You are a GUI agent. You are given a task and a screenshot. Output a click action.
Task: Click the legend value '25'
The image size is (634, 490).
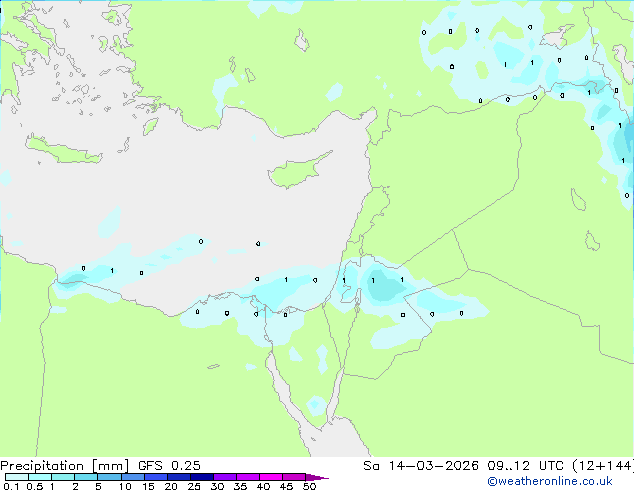click(x=194, y=486)
